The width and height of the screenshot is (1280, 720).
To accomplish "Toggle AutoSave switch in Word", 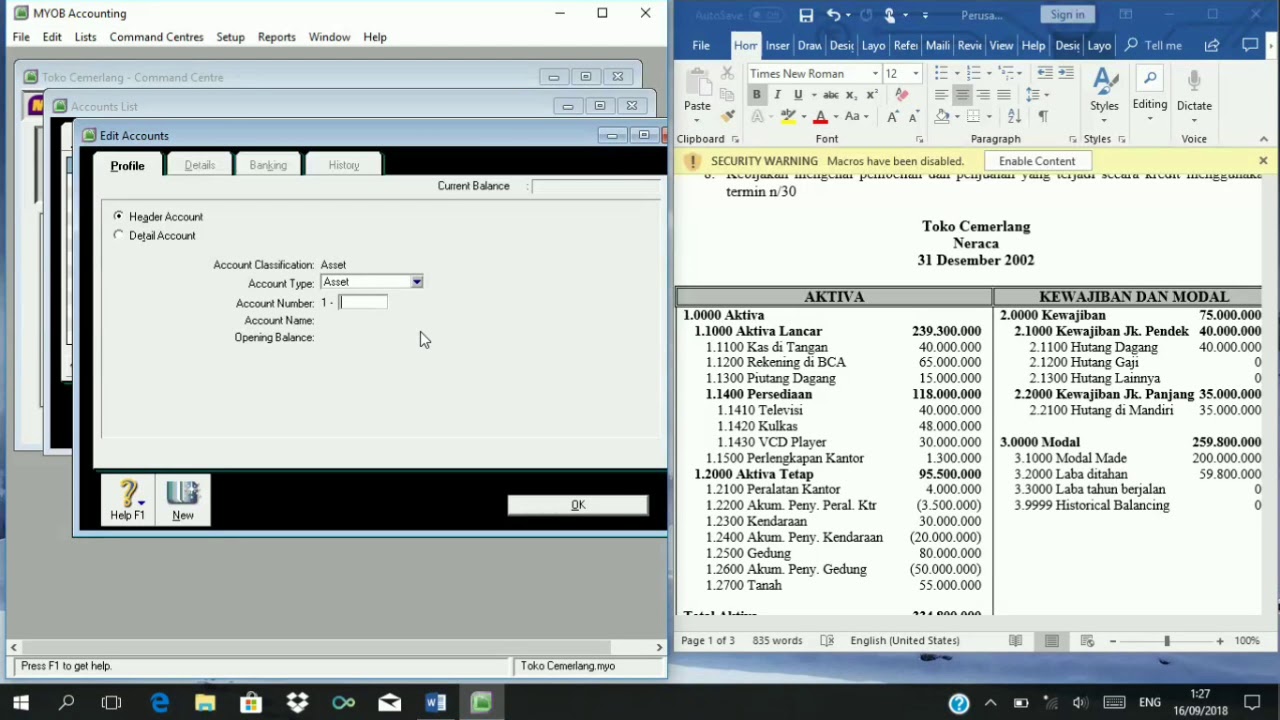I will pyautogui.click(x=766, y=15).
